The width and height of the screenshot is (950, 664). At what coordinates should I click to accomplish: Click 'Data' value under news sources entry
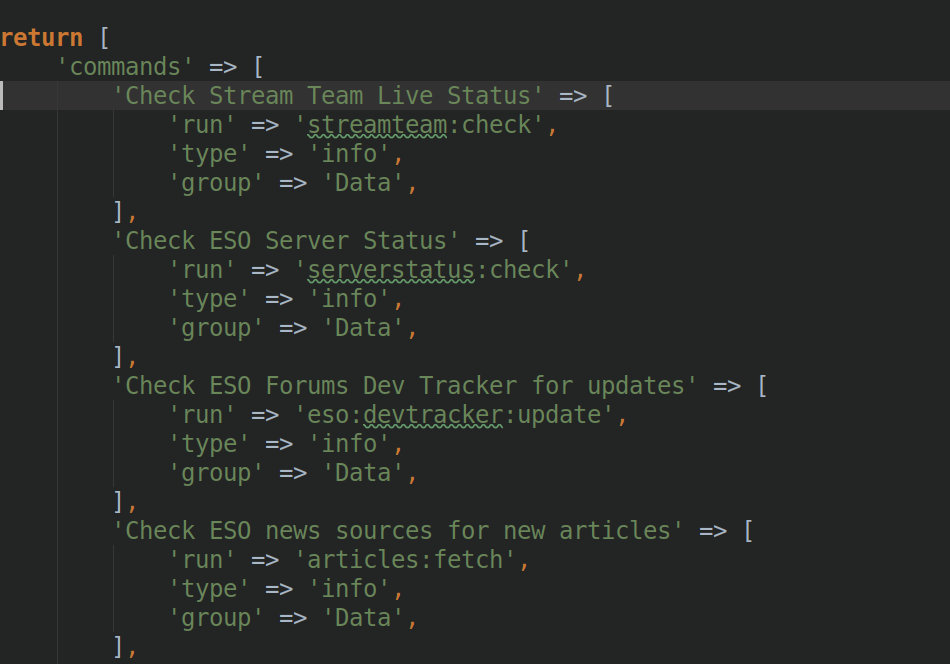point(363,618)
